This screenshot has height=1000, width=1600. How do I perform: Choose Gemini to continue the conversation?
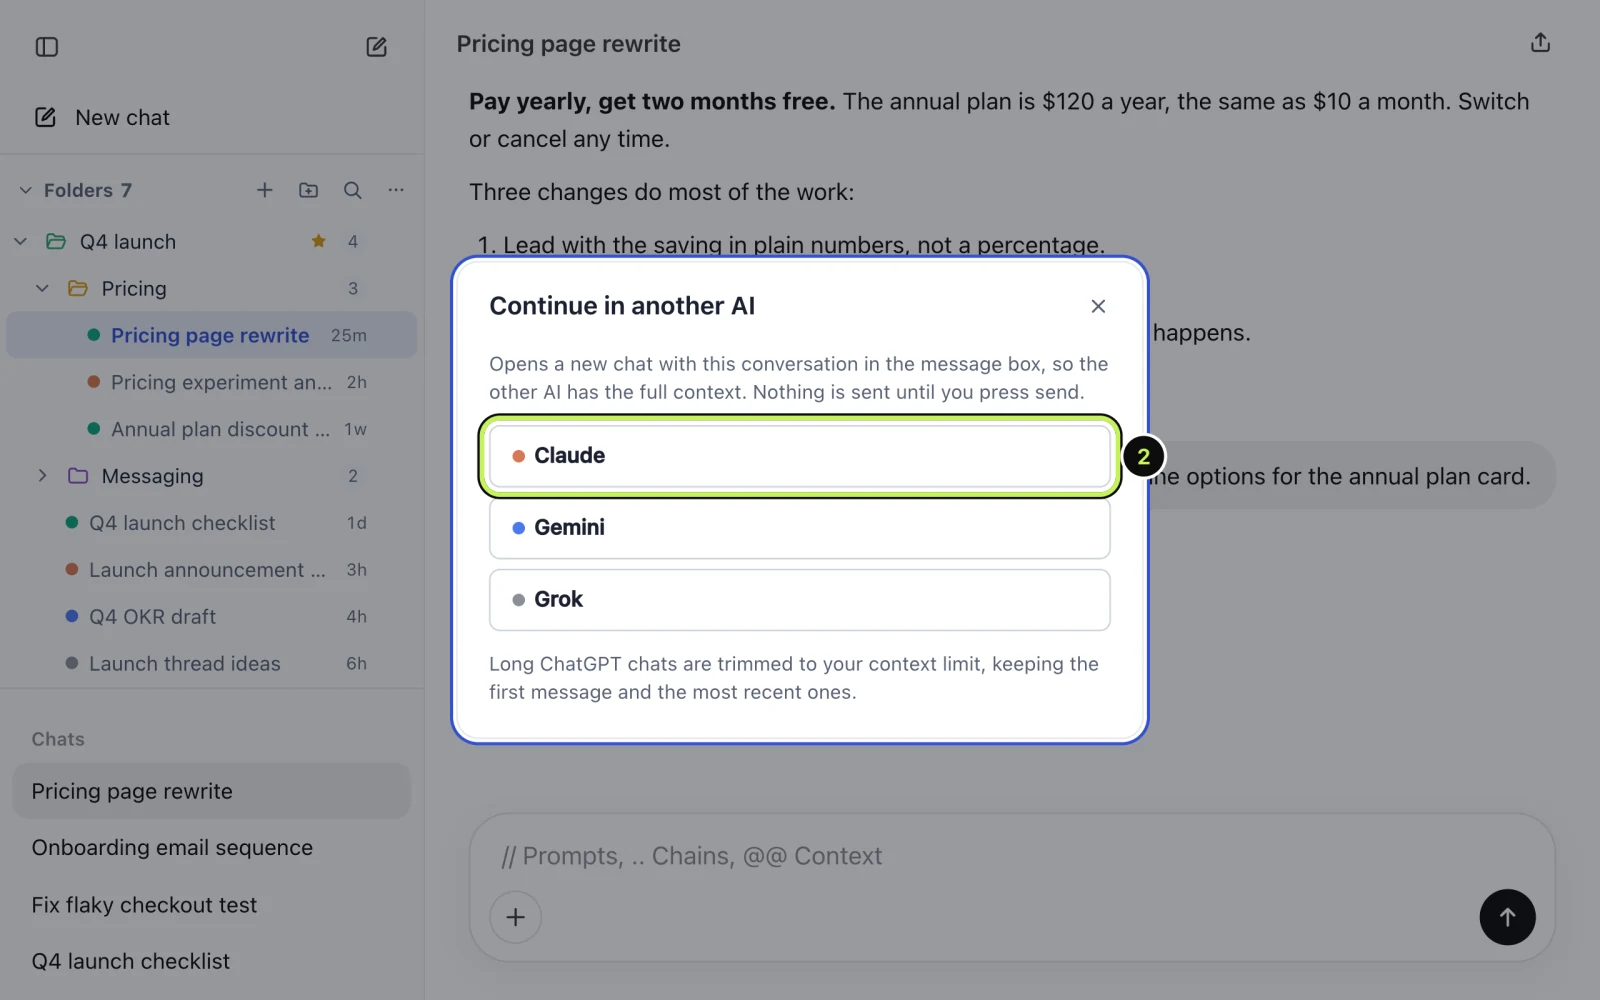point(800,528)
